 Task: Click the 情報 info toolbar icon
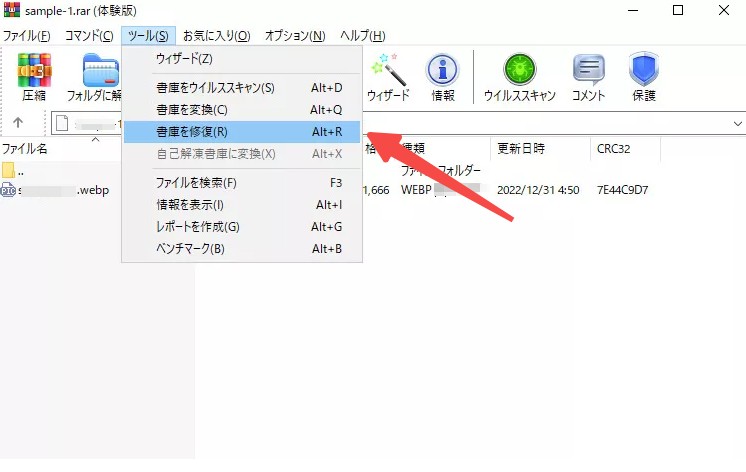(442, 77)
